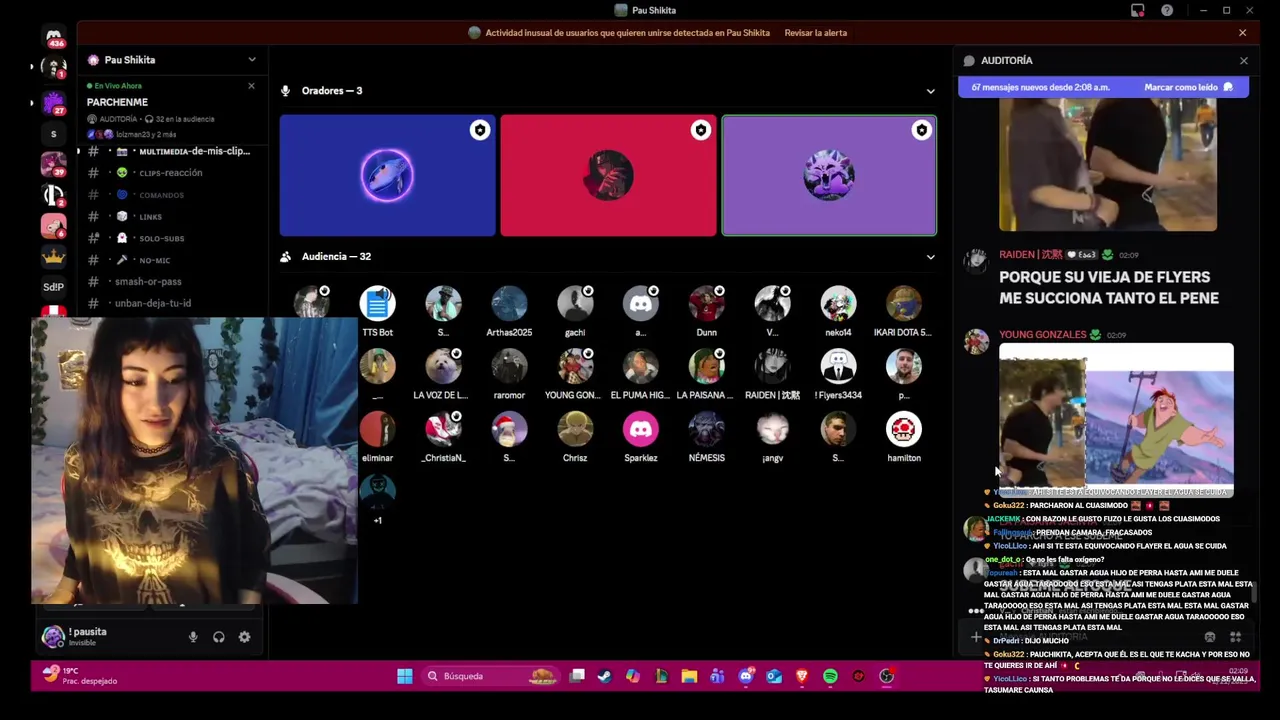Close the AUDITORÍA chat panel

pos(1244,61)
